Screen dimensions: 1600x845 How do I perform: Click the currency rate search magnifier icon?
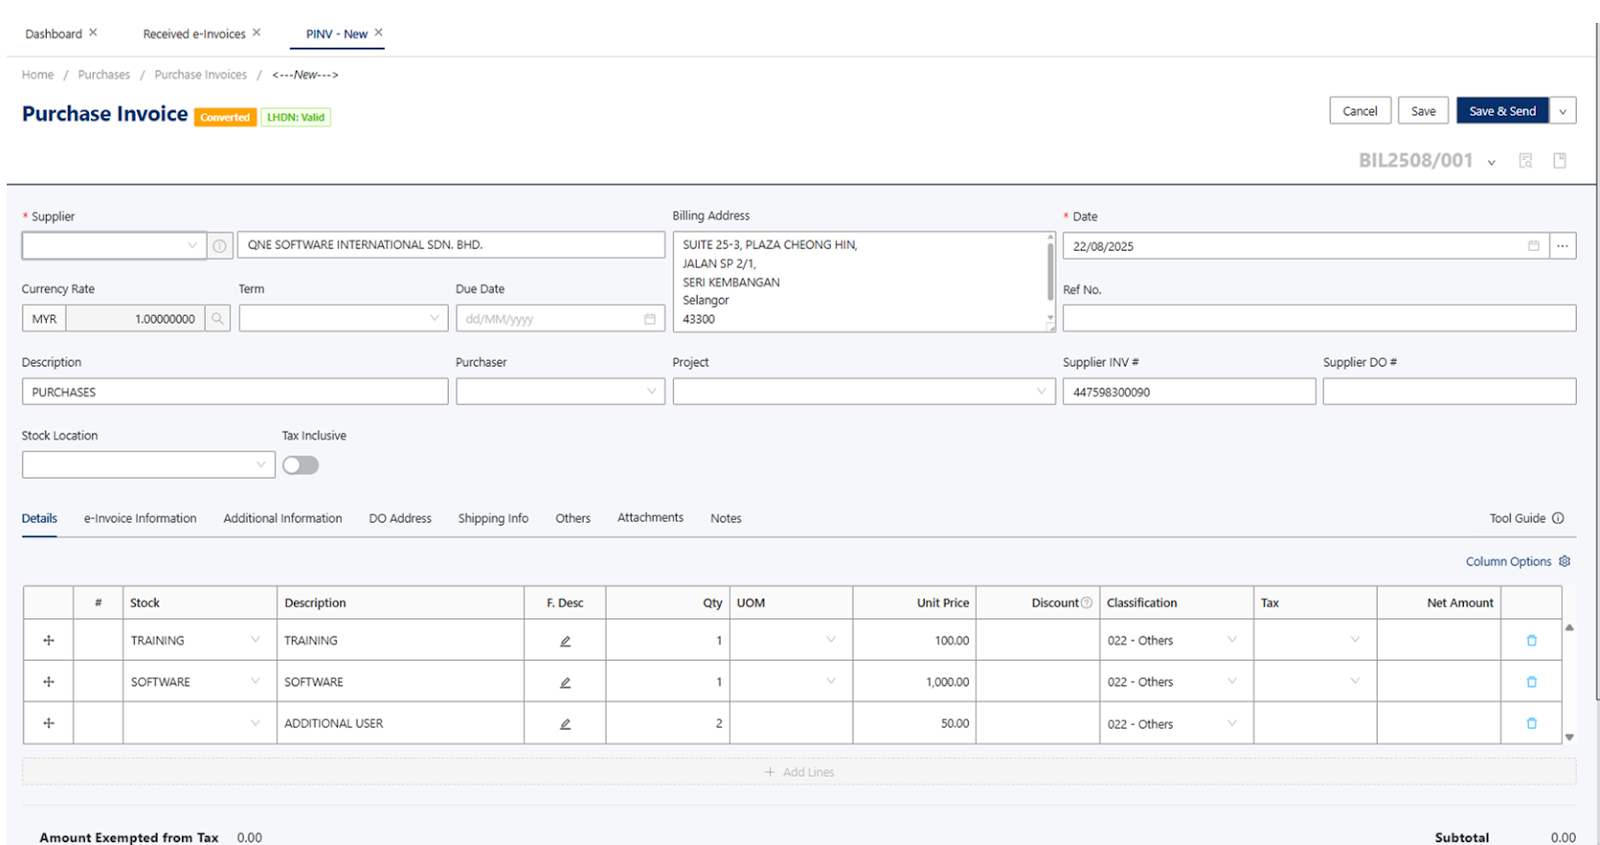click(x=217, y=319)
